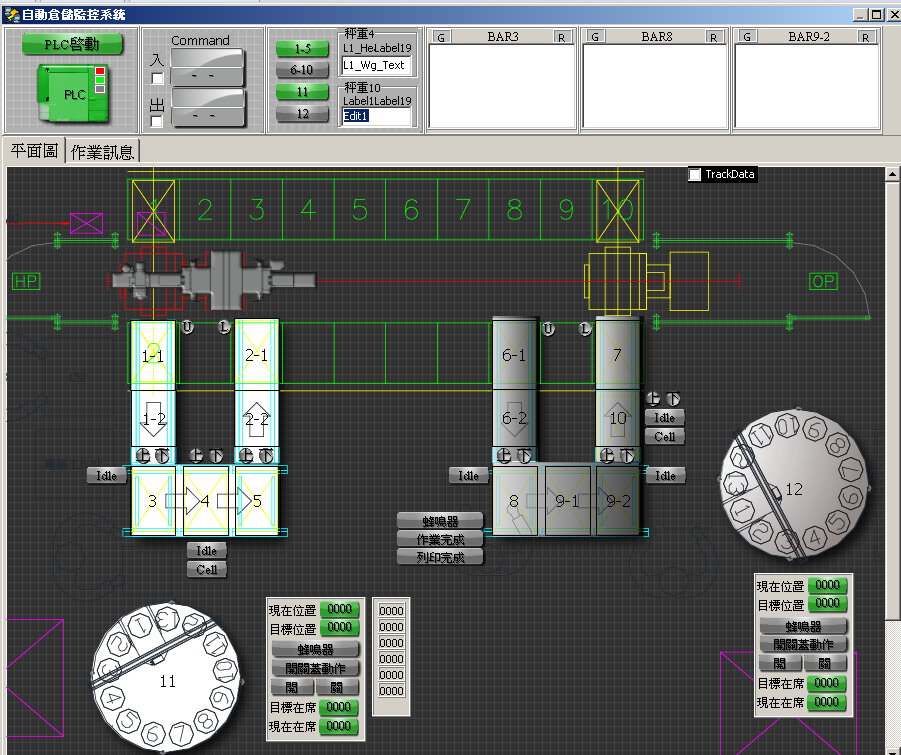
Task: Click the green PLC controller icon
Action: [x=72, y=92]
